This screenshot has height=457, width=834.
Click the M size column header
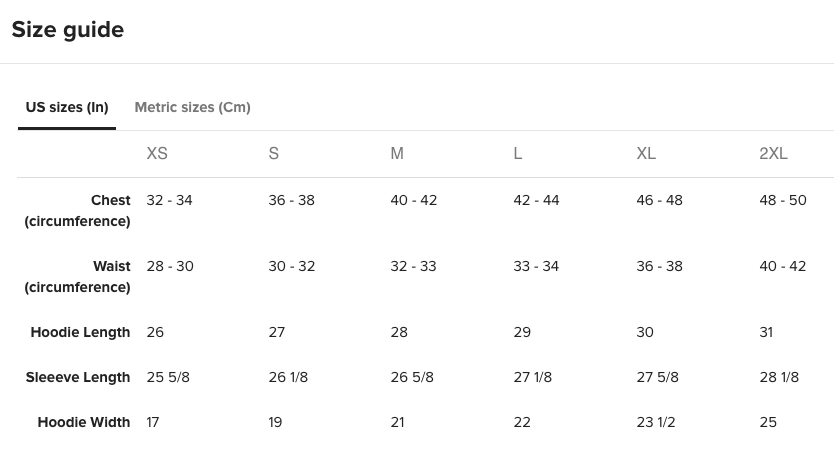coord(397,154)
